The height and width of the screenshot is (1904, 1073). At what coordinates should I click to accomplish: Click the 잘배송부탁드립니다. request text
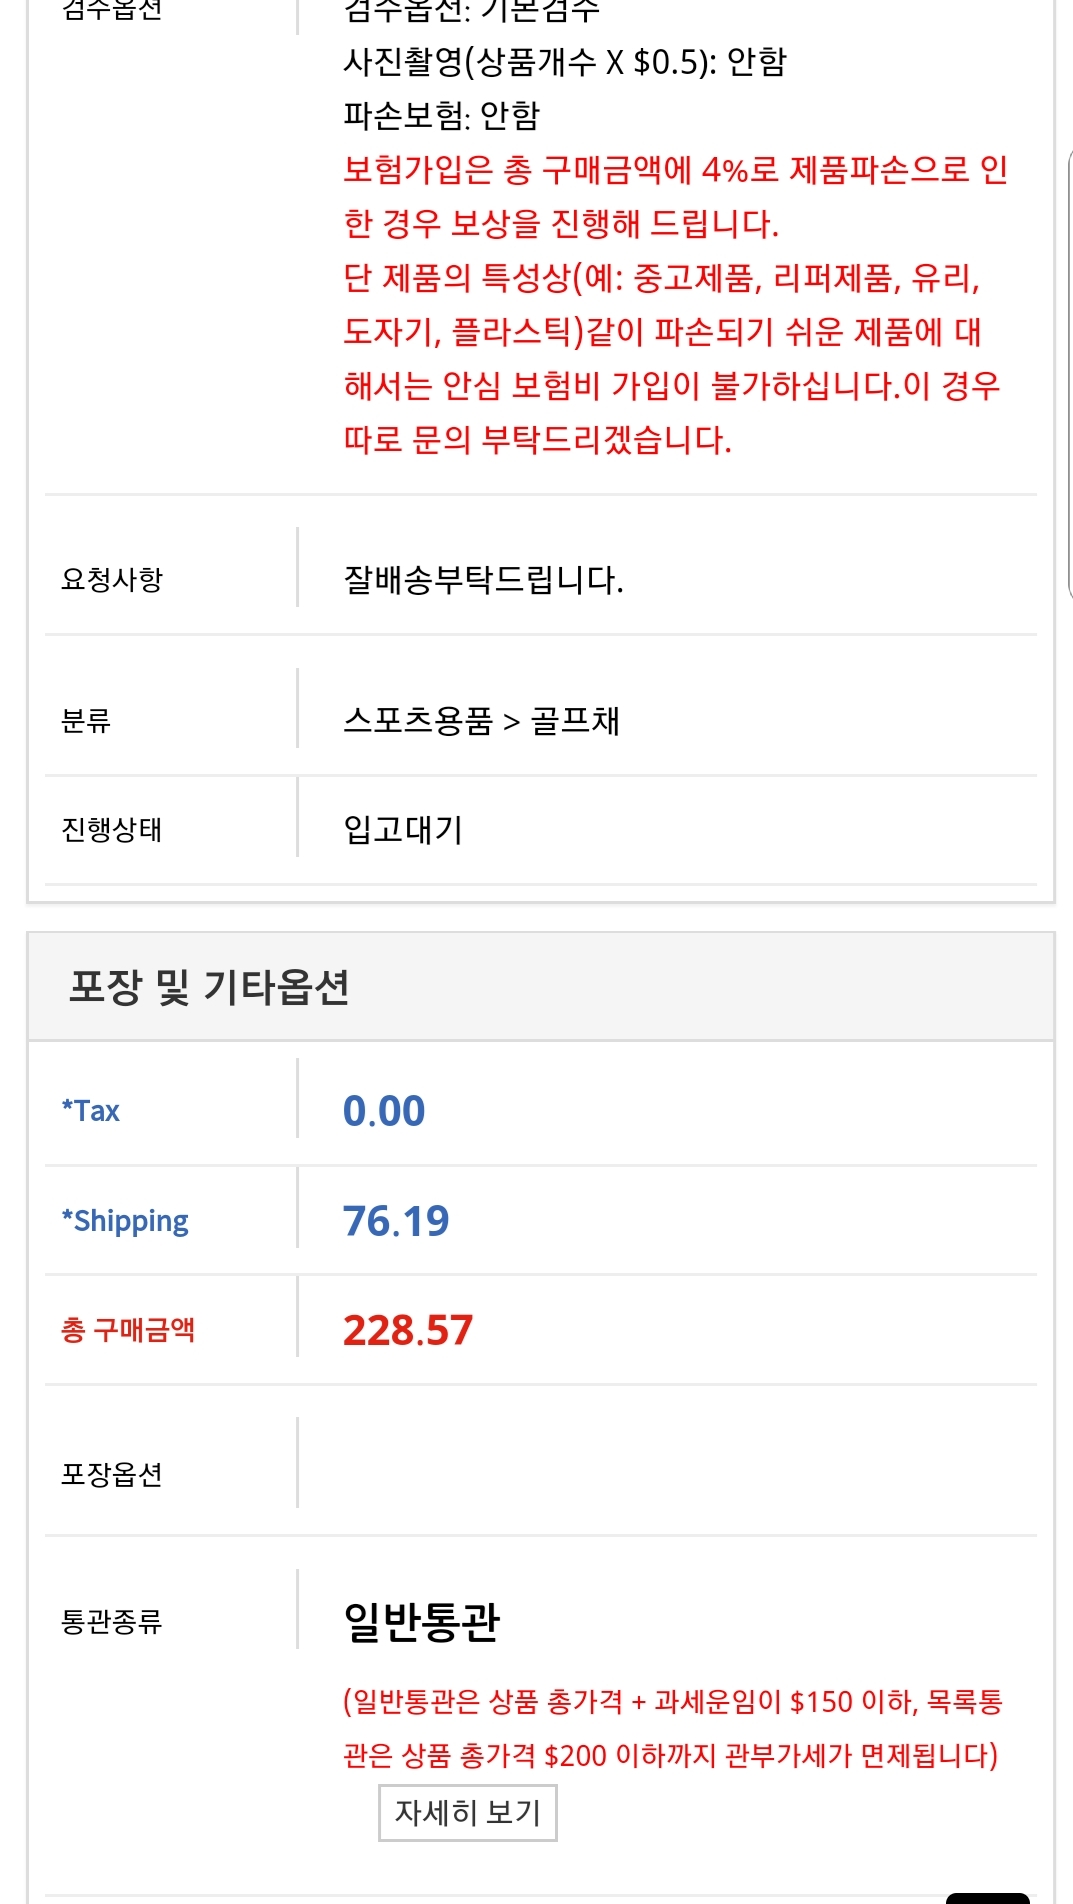483,579
